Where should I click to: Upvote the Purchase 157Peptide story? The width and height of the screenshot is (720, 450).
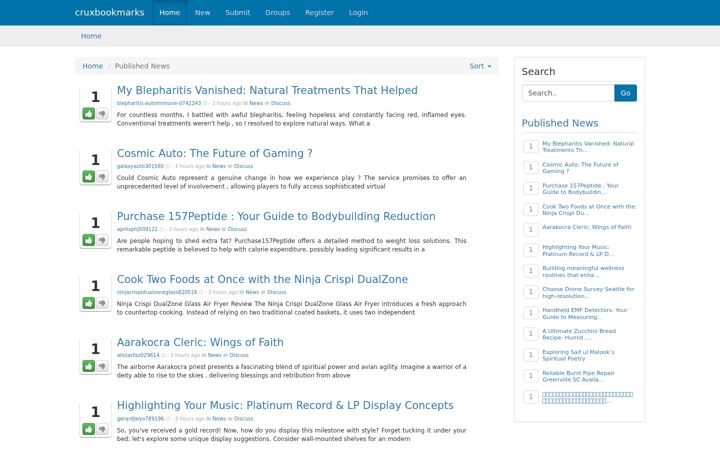click(x=89, y=240)
